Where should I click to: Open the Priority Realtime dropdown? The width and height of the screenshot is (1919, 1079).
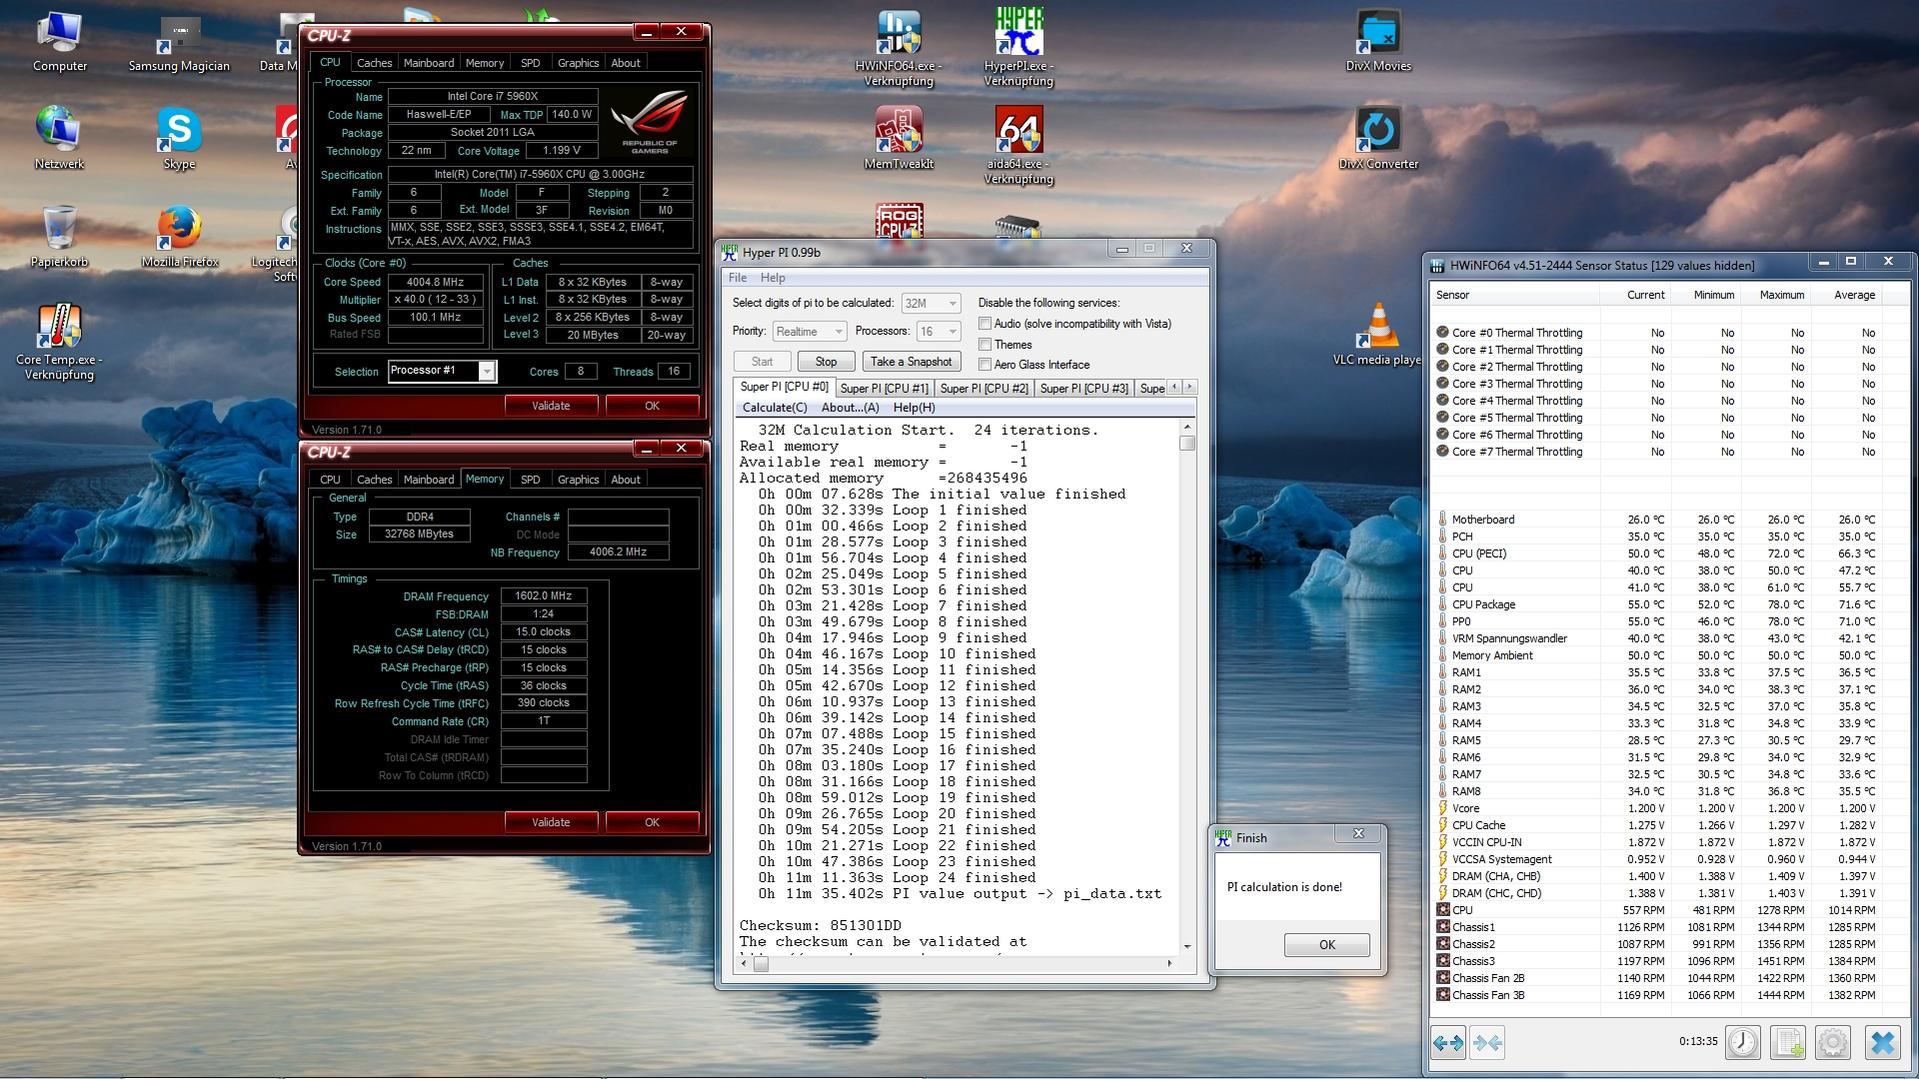(809, 331)
